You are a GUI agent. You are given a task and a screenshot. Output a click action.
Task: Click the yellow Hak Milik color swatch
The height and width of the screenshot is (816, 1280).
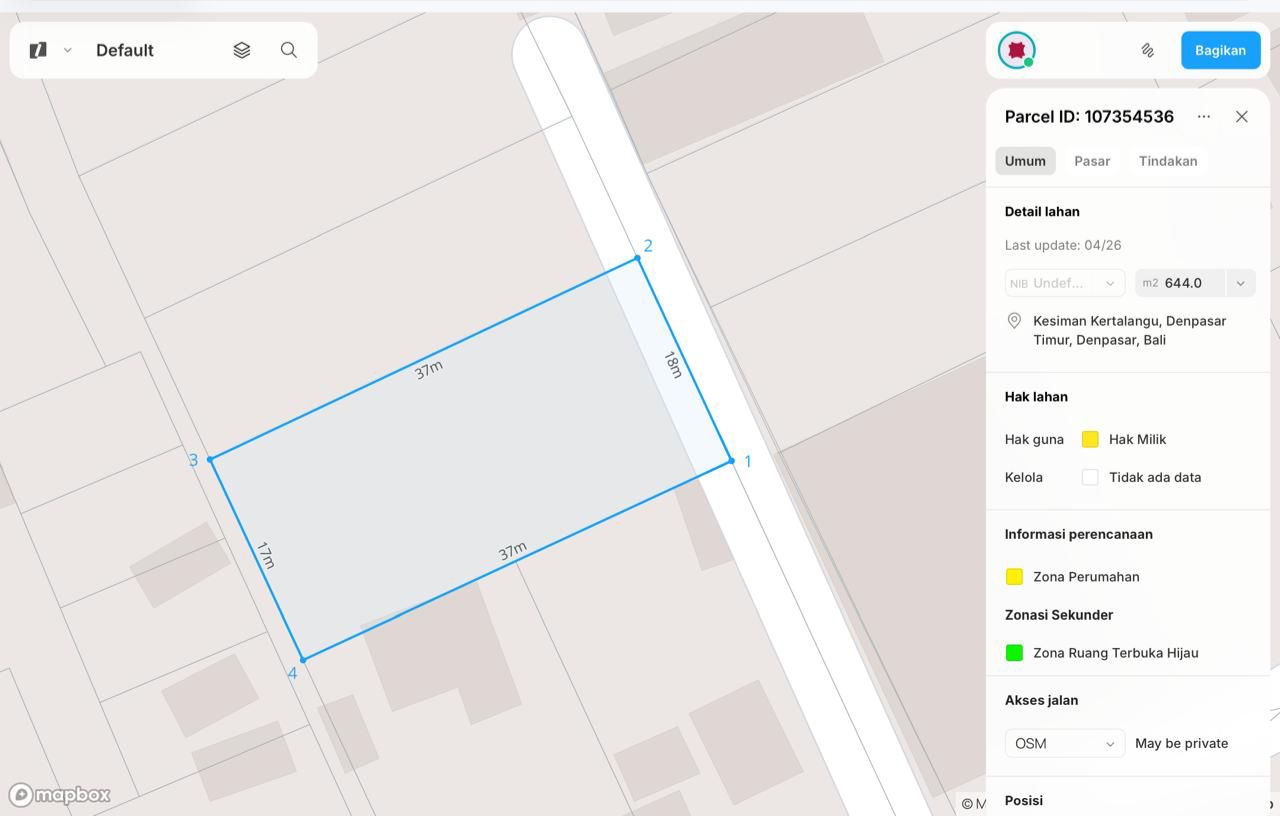click(1090, 439)
